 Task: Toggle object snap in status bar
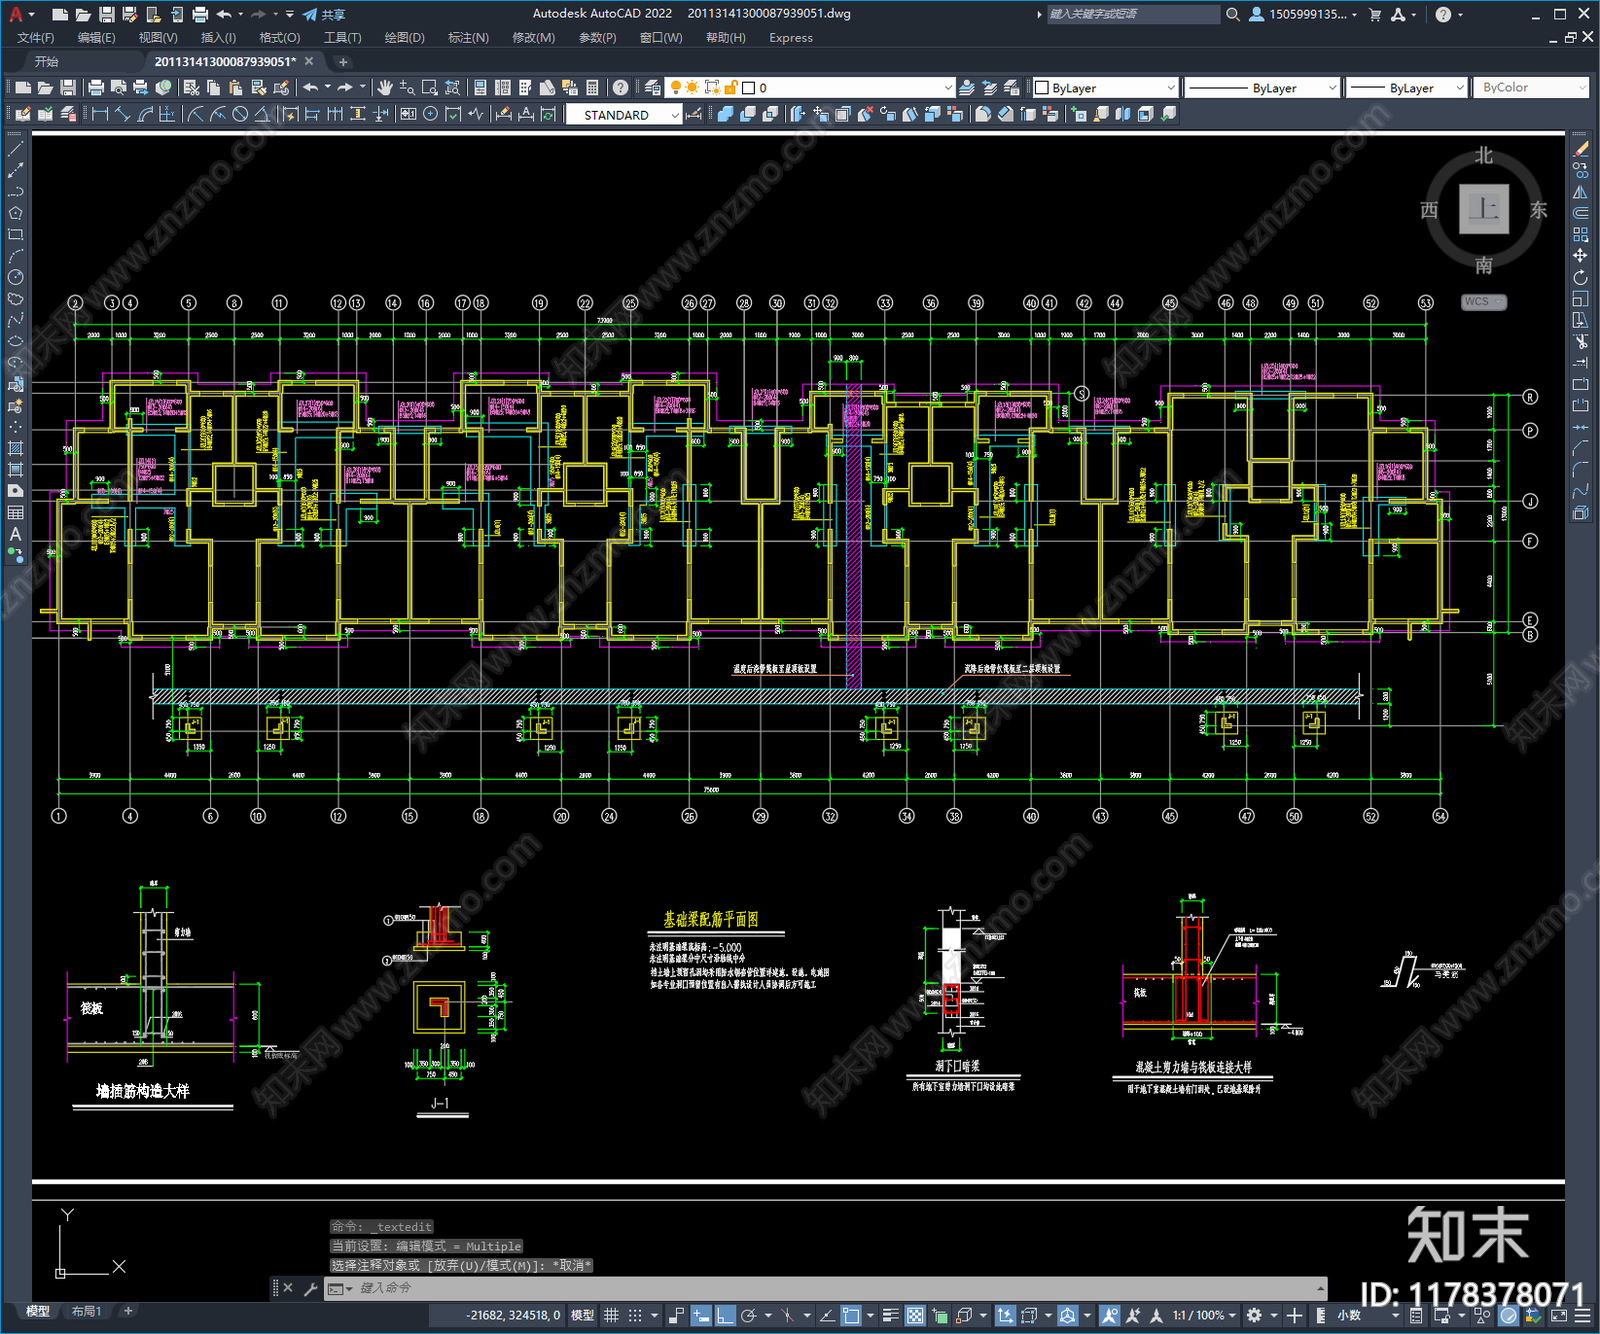(851, 1315)
